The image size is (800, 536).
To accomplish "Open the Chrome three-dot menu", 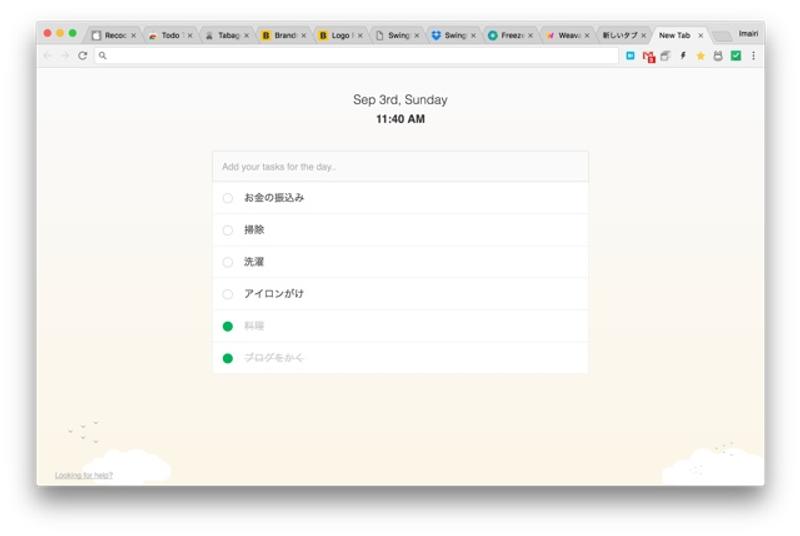I will [753, 56].
